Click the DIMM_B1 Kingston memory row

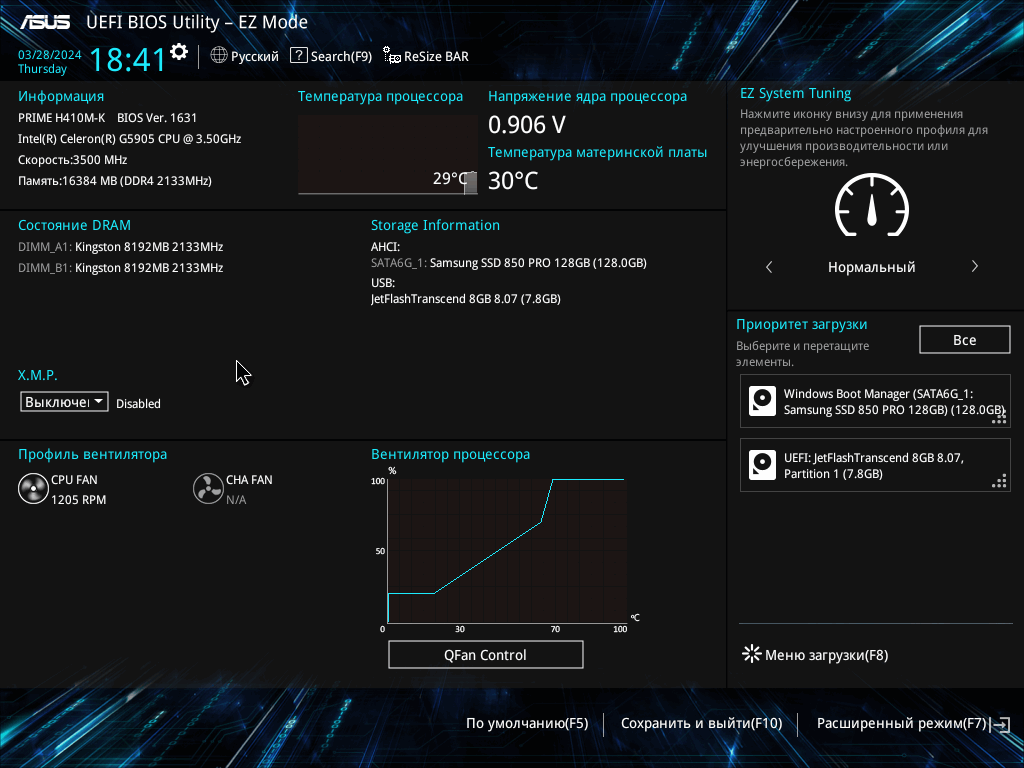tap(121, 268)
